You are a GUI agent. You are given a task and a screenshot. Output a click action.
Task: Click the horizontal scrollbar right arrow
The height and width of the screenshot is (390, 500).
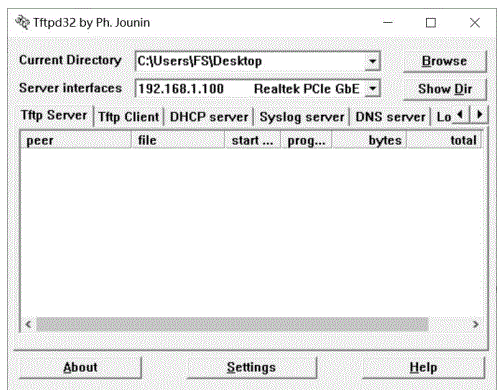(476, 324)
